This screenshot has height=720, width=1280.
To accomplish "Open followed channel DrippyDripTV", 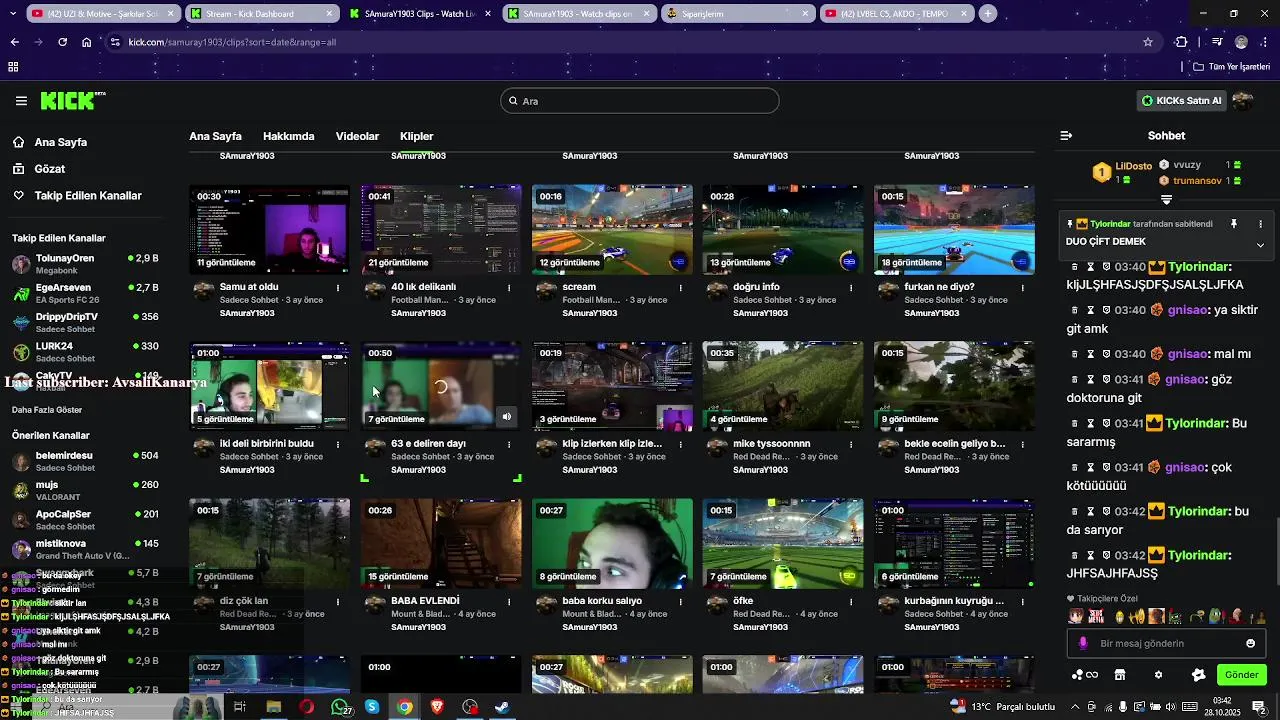I will pyautogui.click(x=85, y=322).
